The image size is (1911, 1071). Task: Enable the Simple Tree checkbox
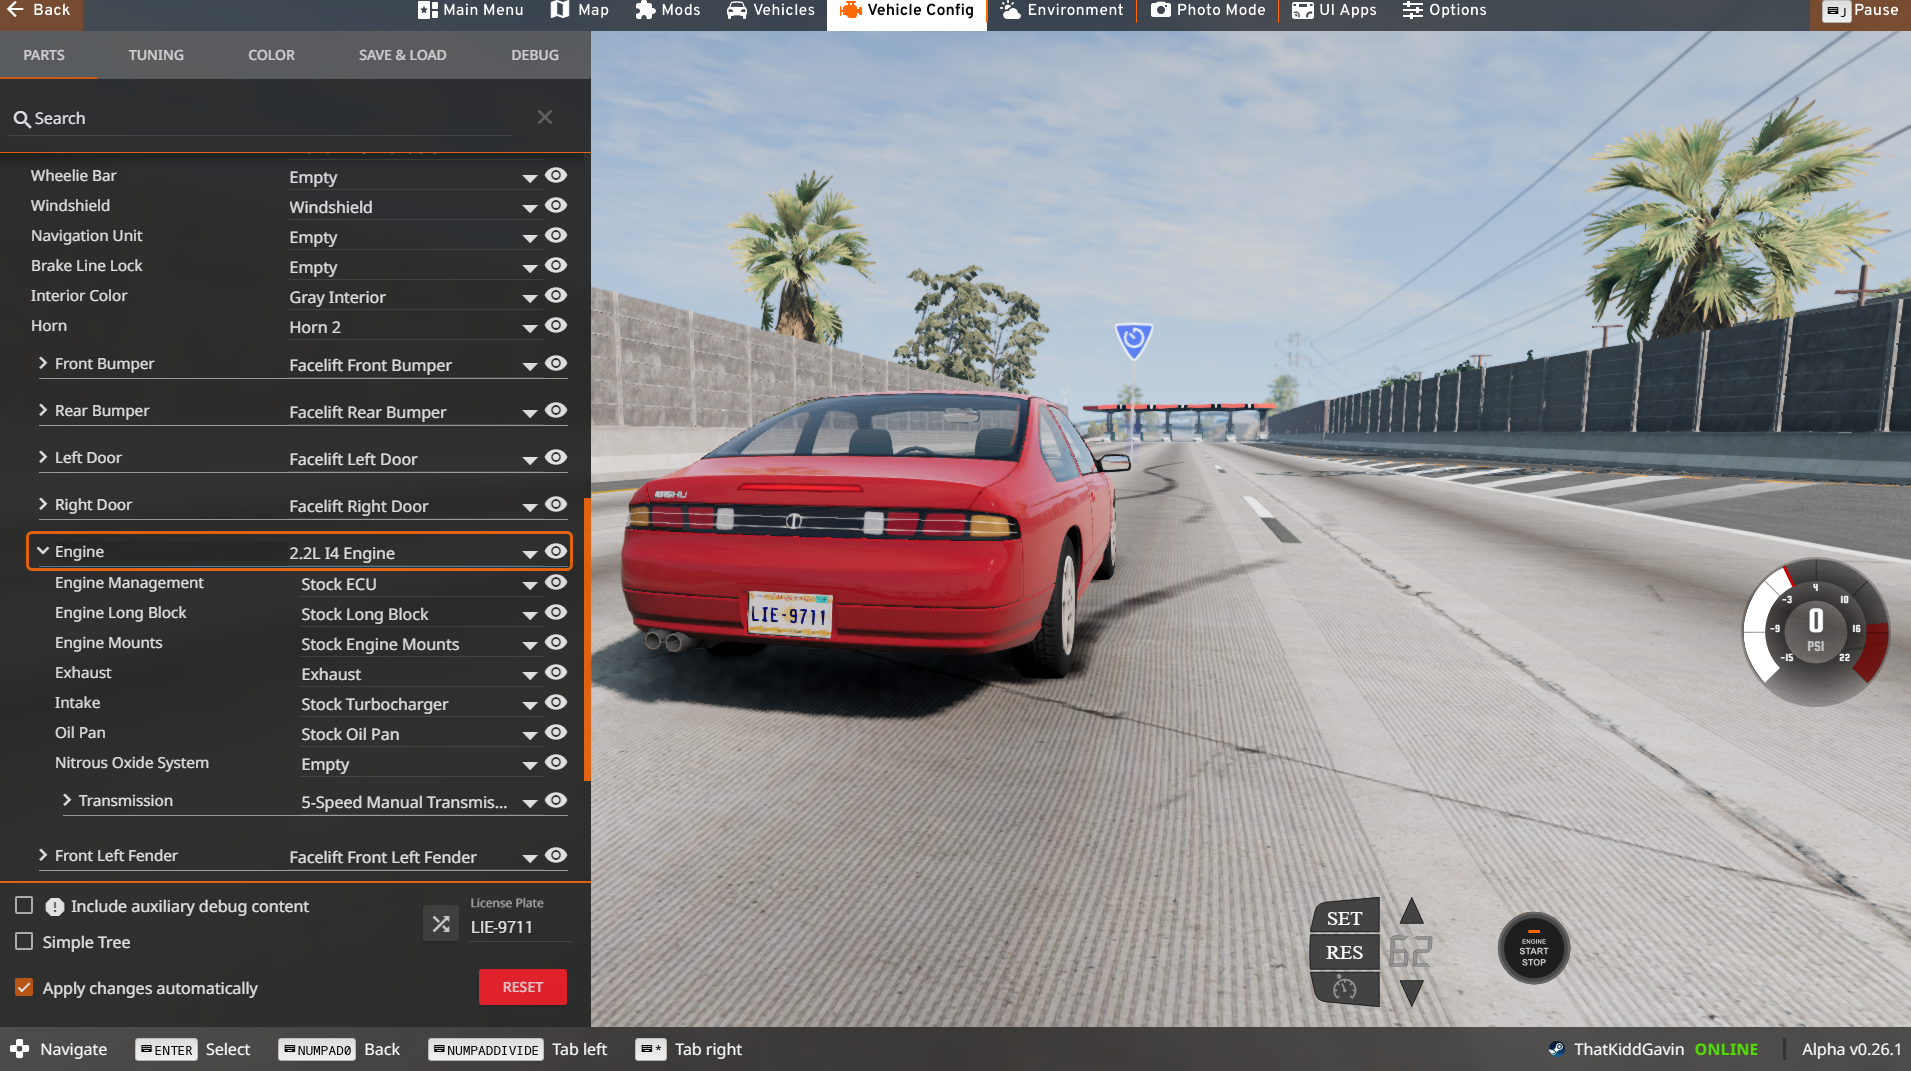click(x=24, y=941)
